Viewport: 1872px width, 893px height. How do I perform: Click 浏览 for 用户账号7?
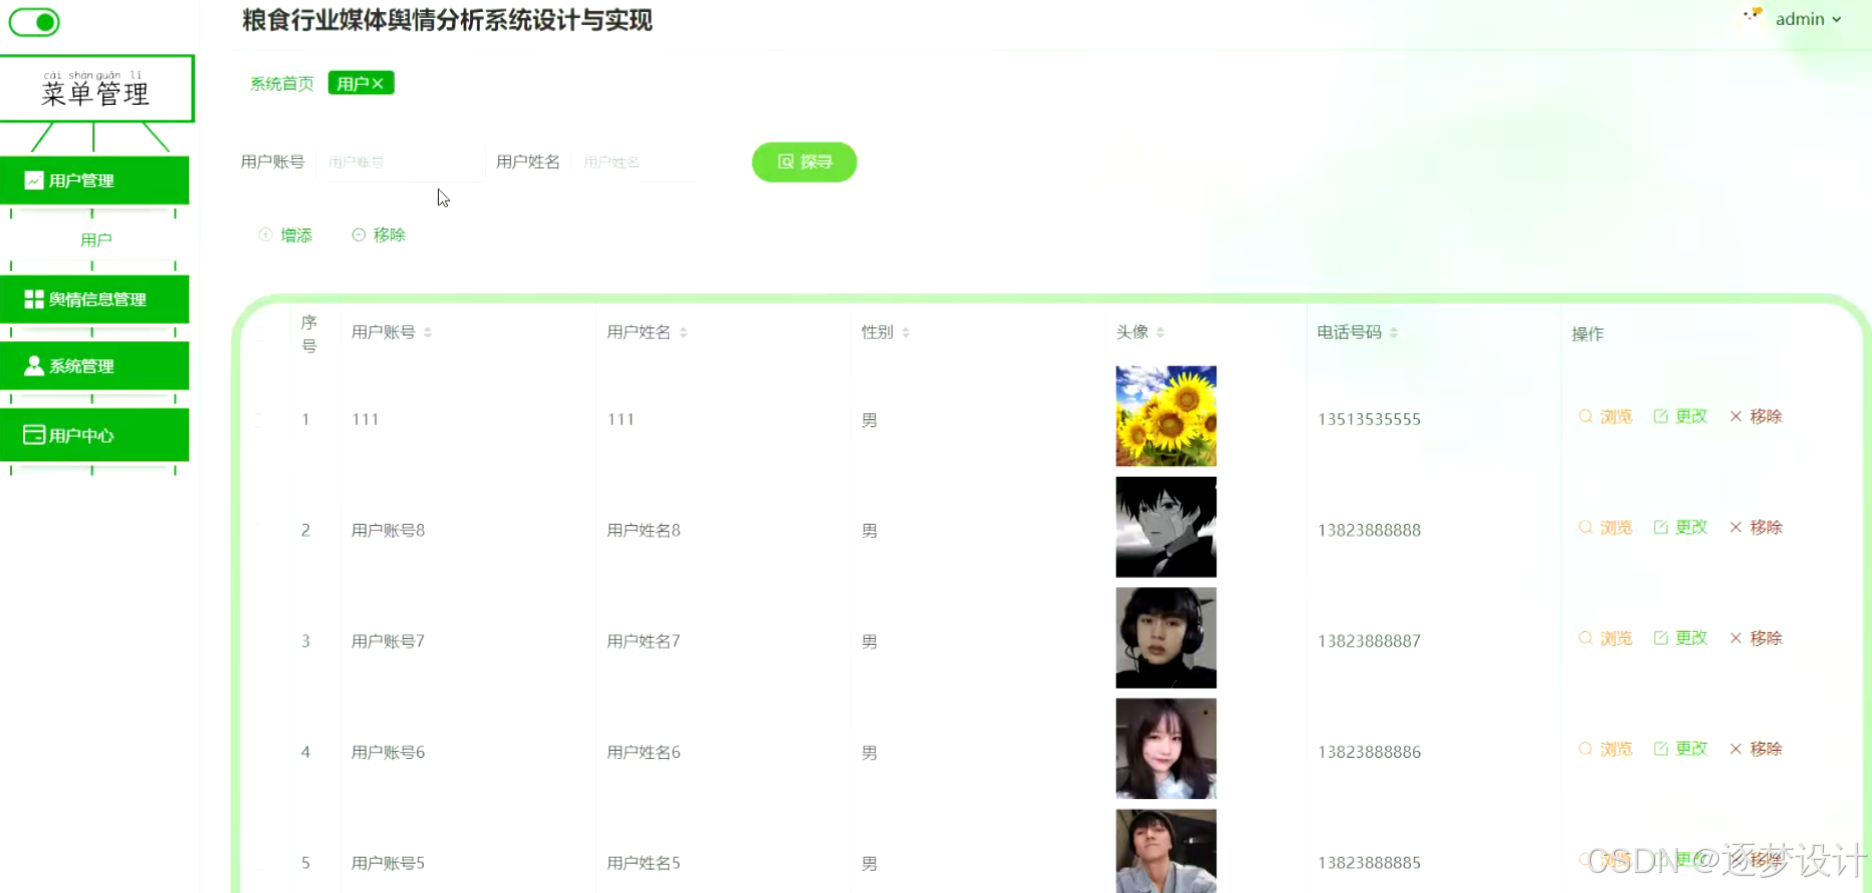coord(1606,638)
